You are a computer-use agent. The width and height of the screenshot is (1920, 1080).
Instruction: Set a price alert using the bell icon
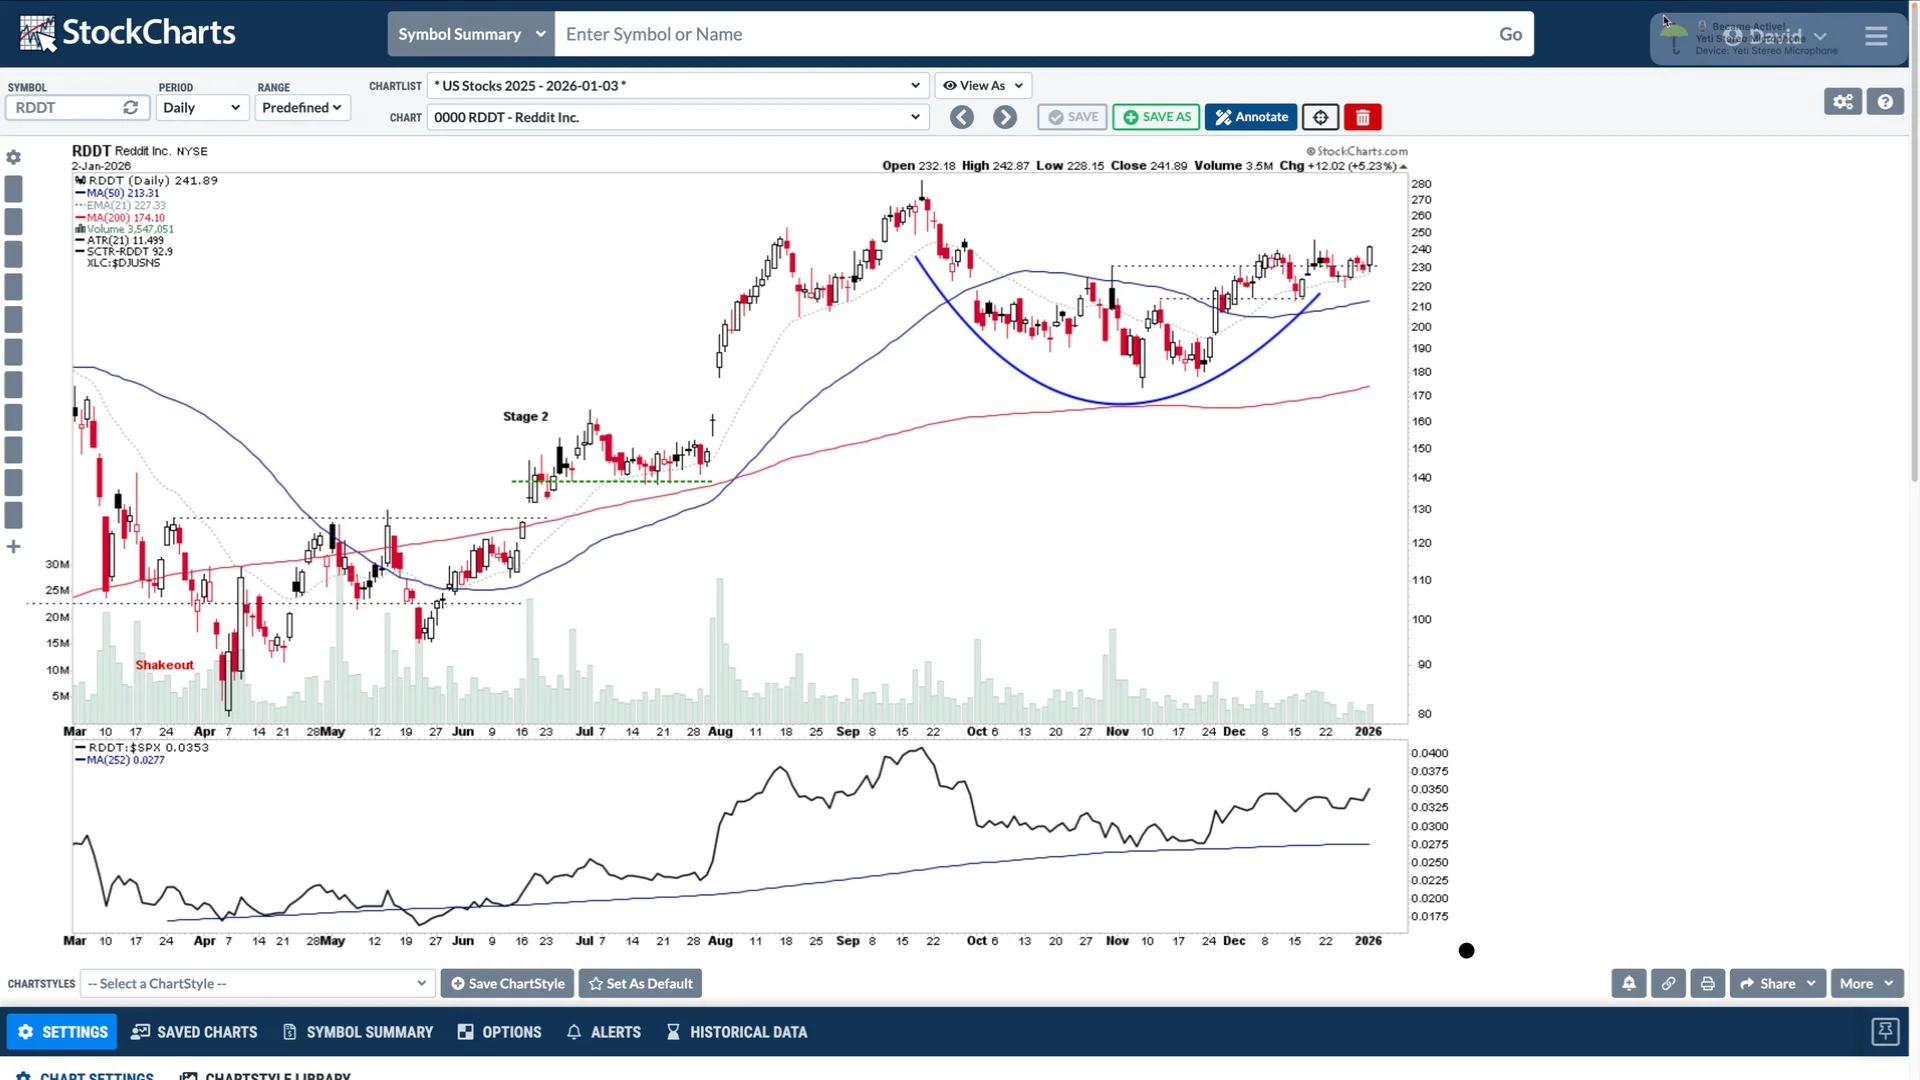[1628, 983]
